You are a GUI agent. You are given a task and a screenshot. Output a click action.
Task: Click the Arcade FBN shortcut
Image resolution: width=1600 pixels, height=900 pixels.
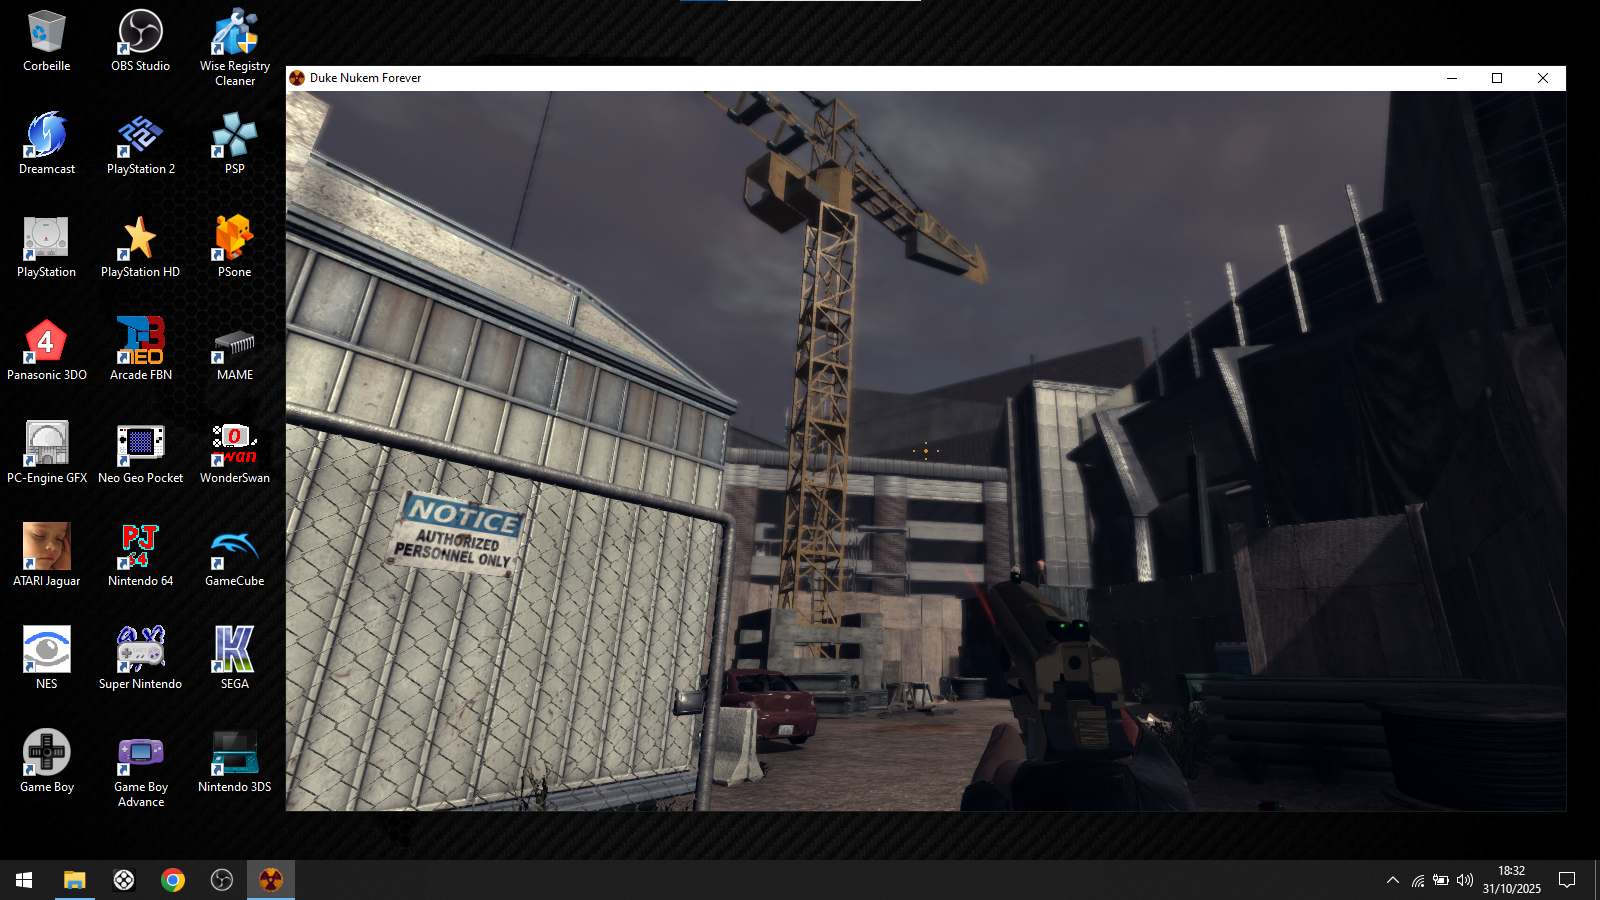tap(140, 343)
